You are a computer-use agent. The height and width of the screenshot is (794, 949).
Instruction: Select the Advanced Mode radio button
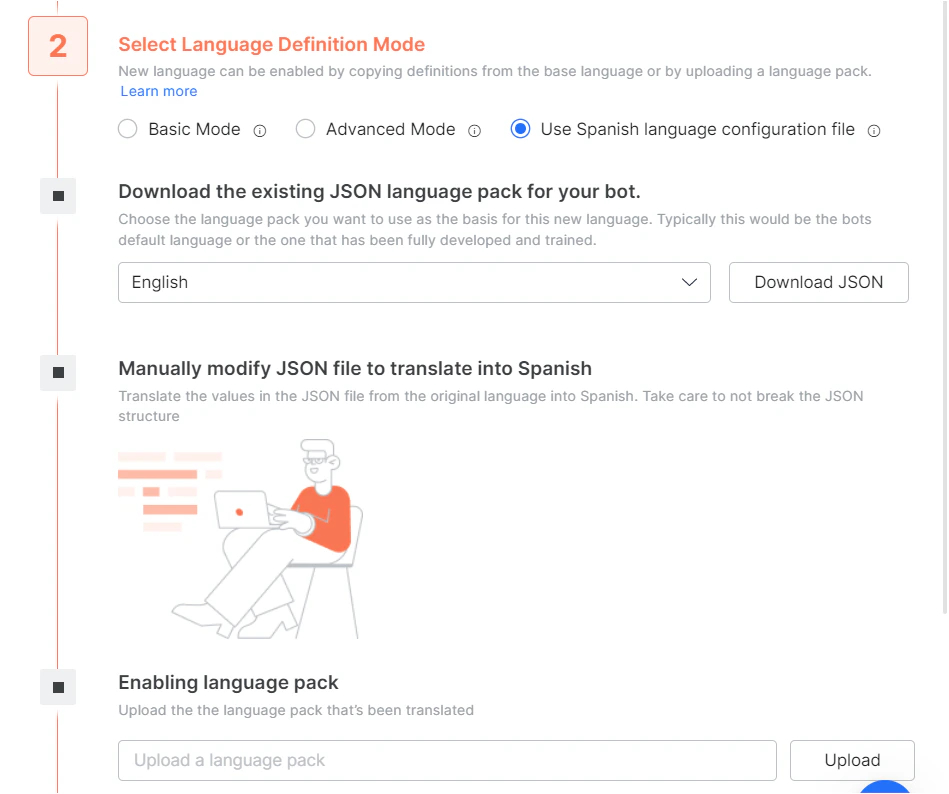[305, 129]
